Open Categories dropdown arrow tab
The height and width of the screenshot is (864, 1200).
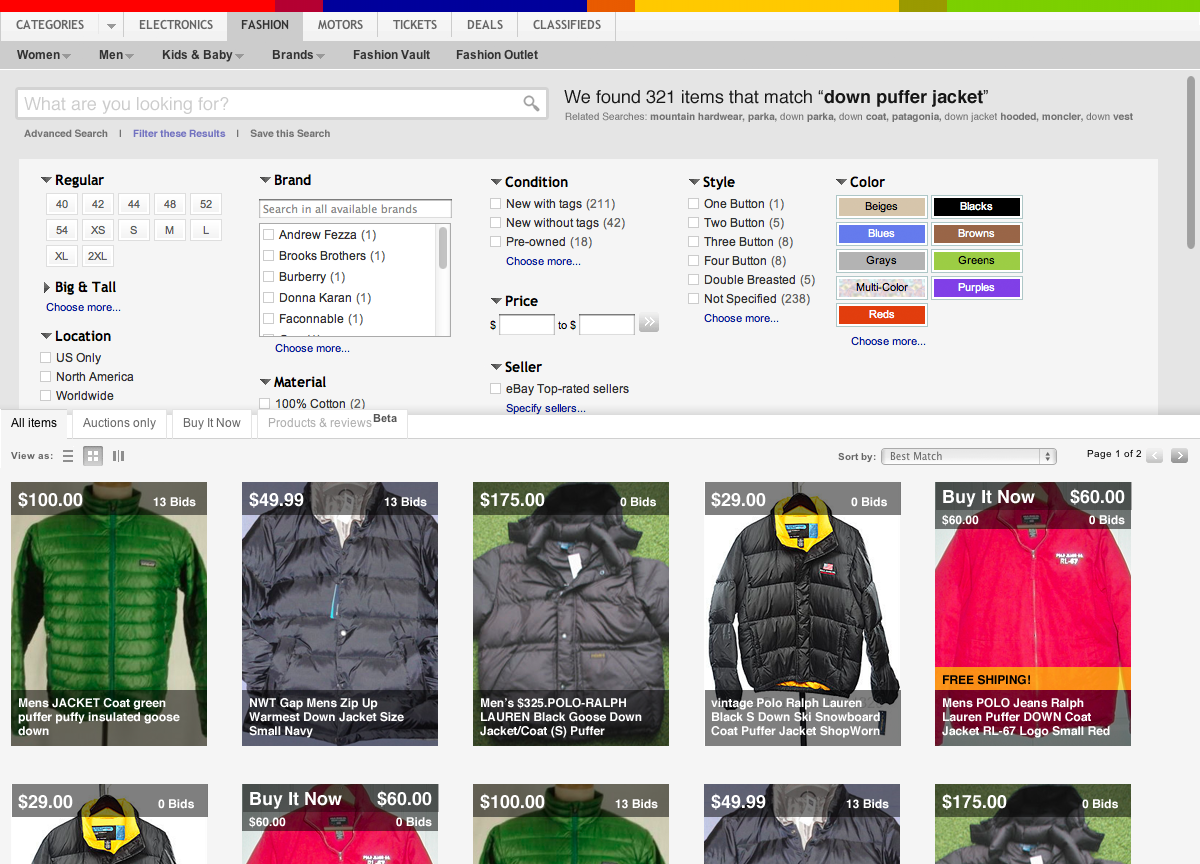tap(111, 26)
